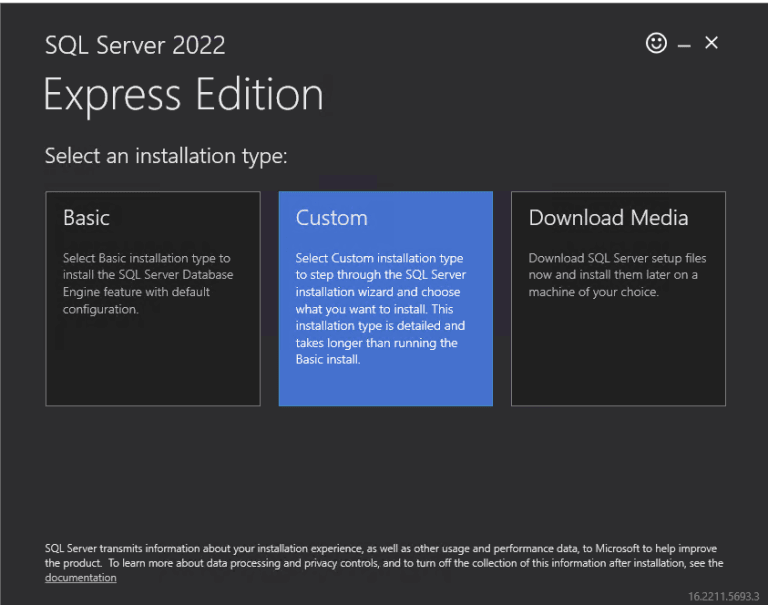Click the "Express Edition" heading
Screen dimensions: 768x605
coord(183,95)
